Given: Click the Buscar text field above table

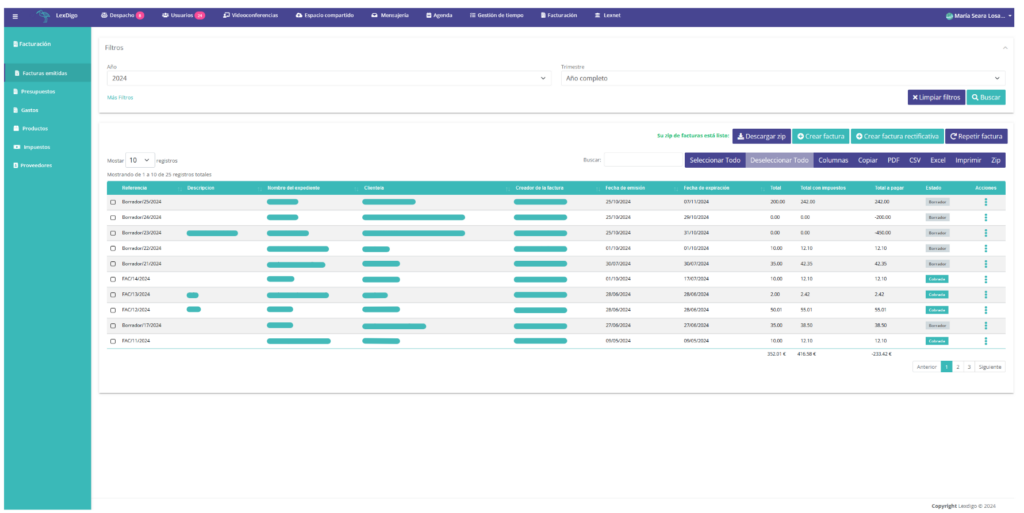Looking at the screenshot, I should 640,160.
